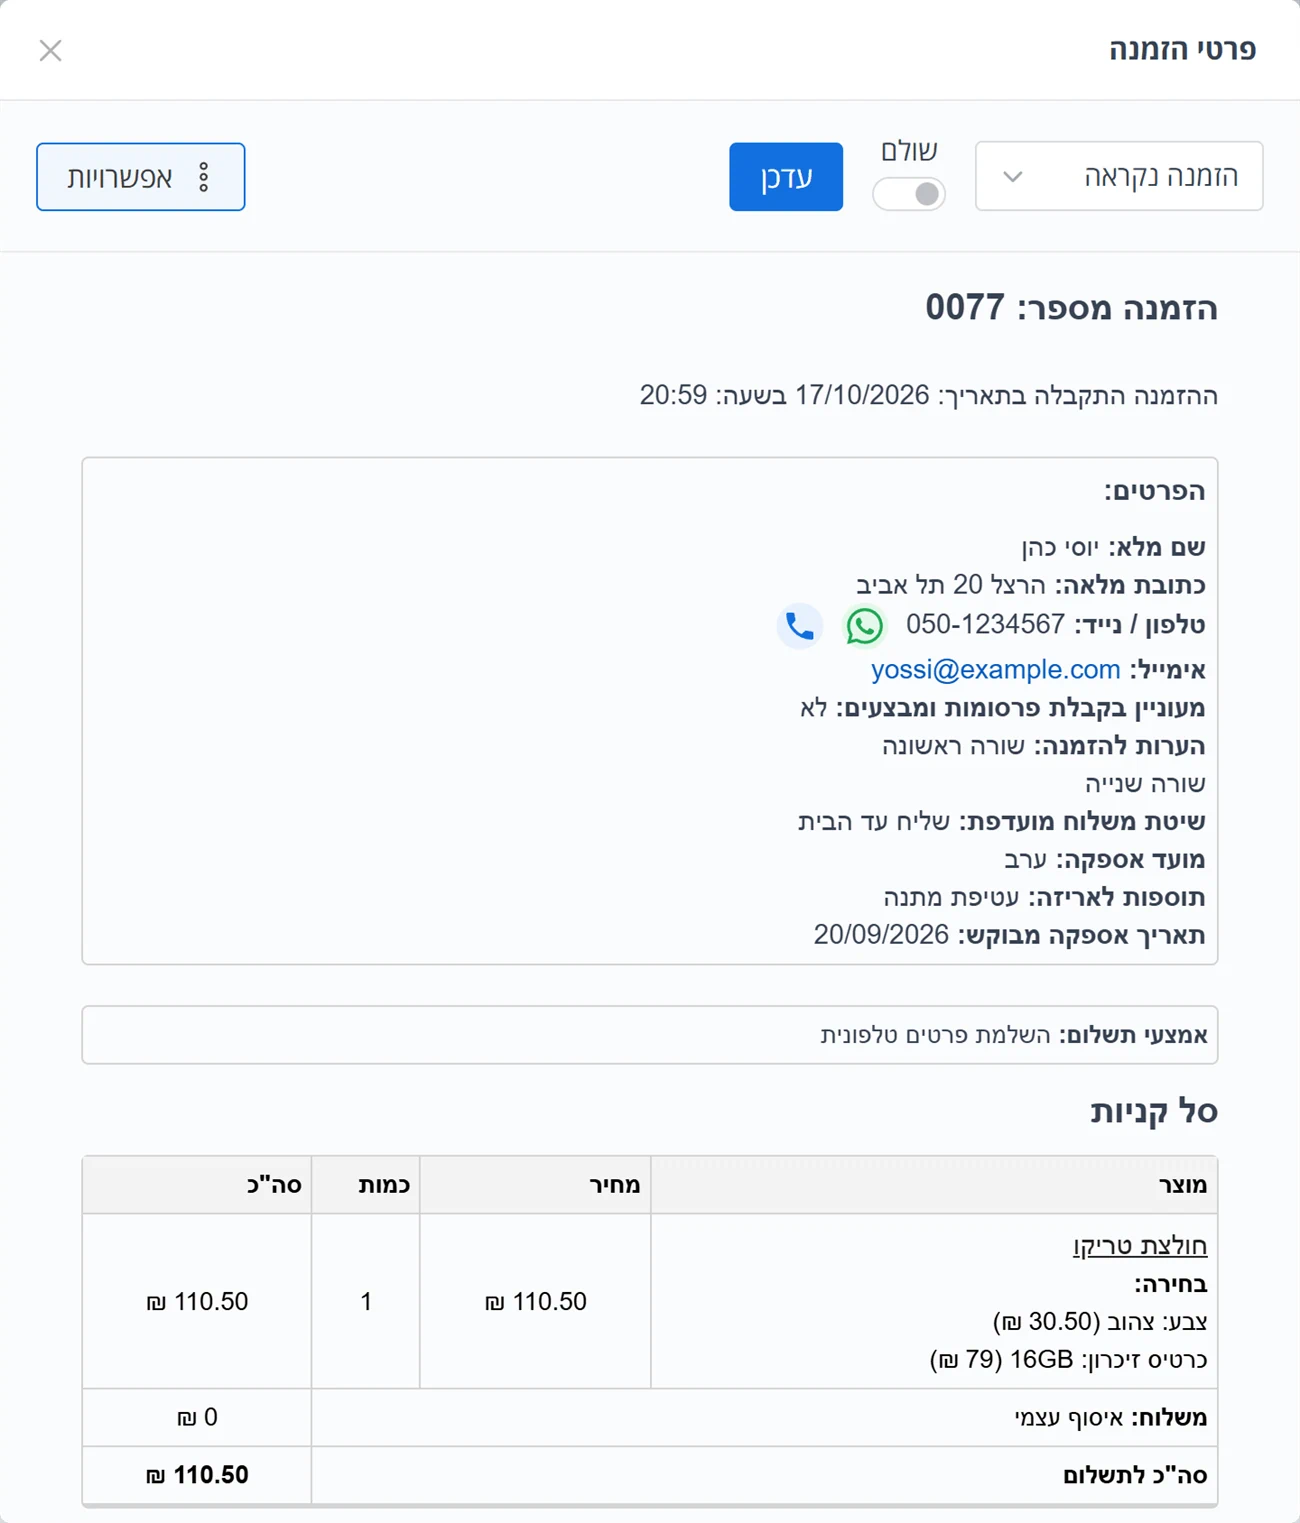Click the אמצעי תשלום payment method row
The image size is (1300, 1523).
click(x=650, y=1035)
